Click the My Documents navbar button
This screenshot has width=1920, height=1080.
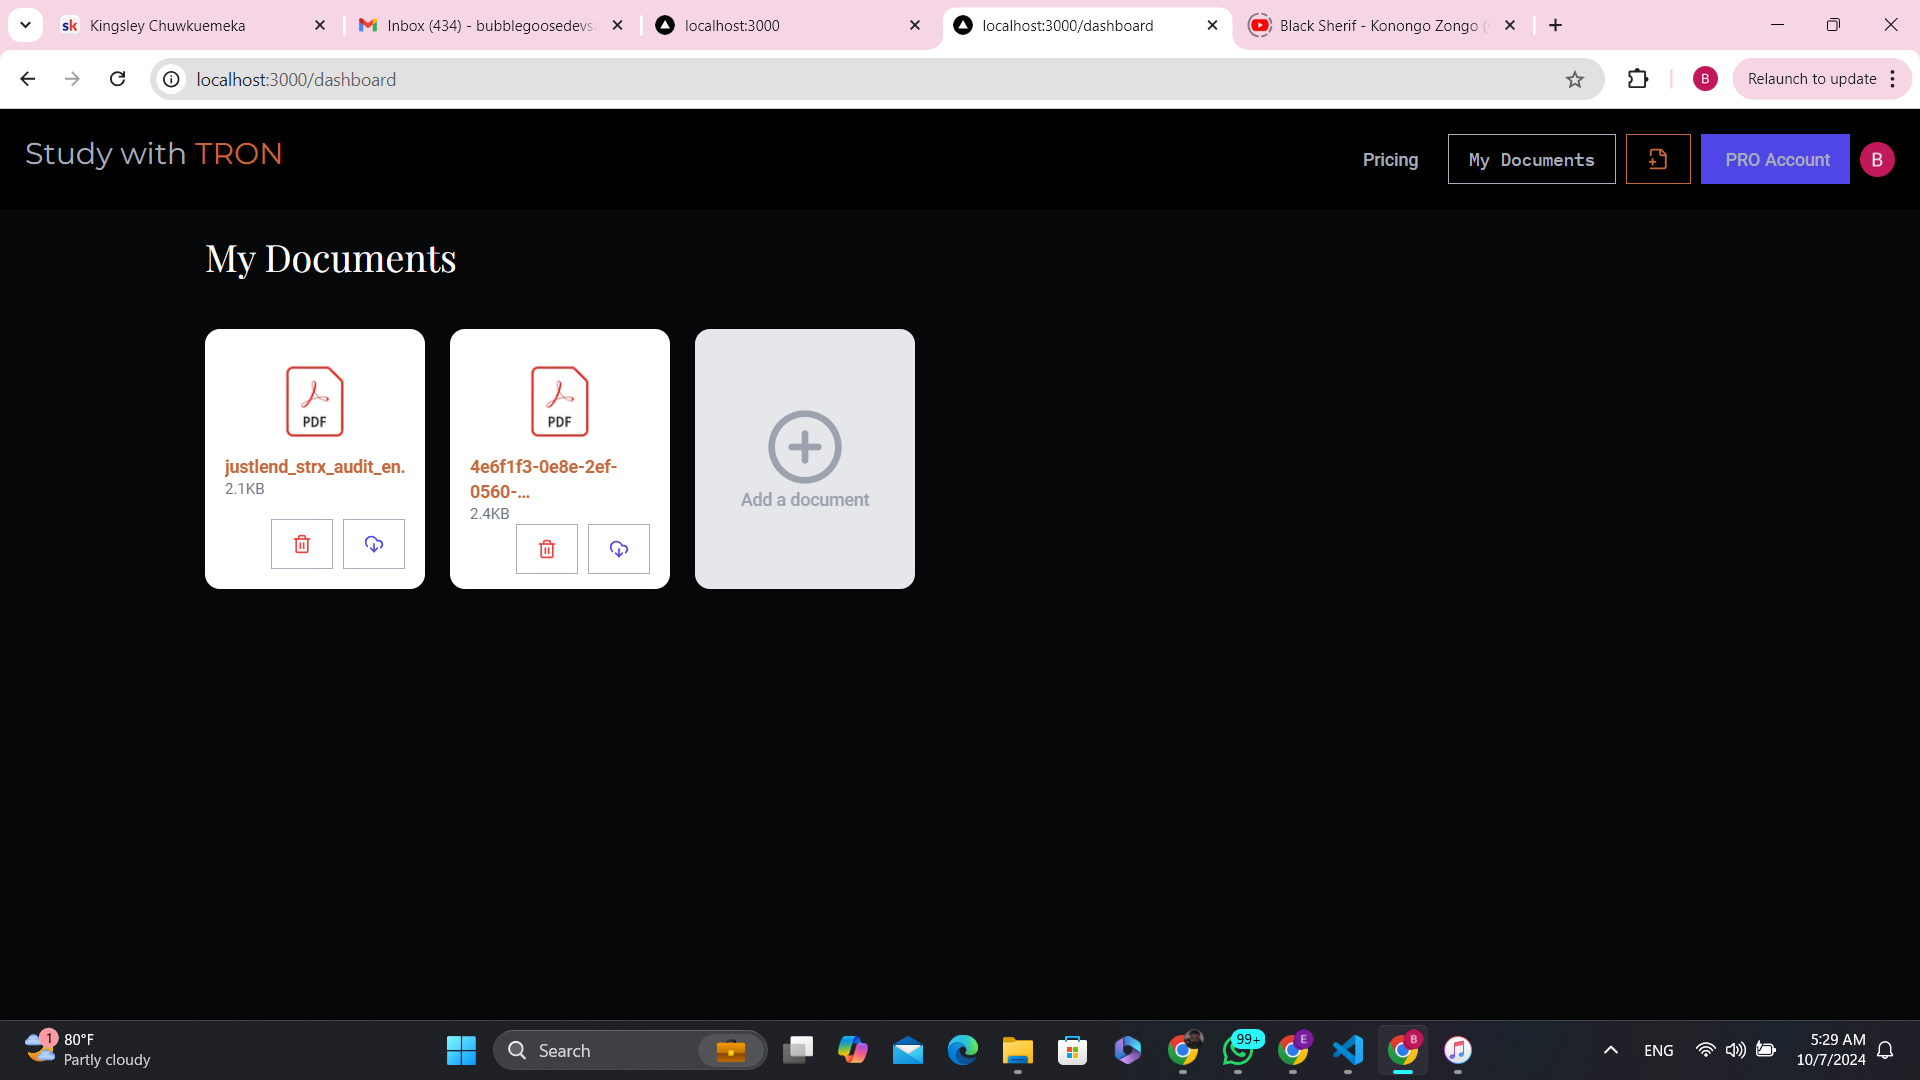pos(1531,160)
